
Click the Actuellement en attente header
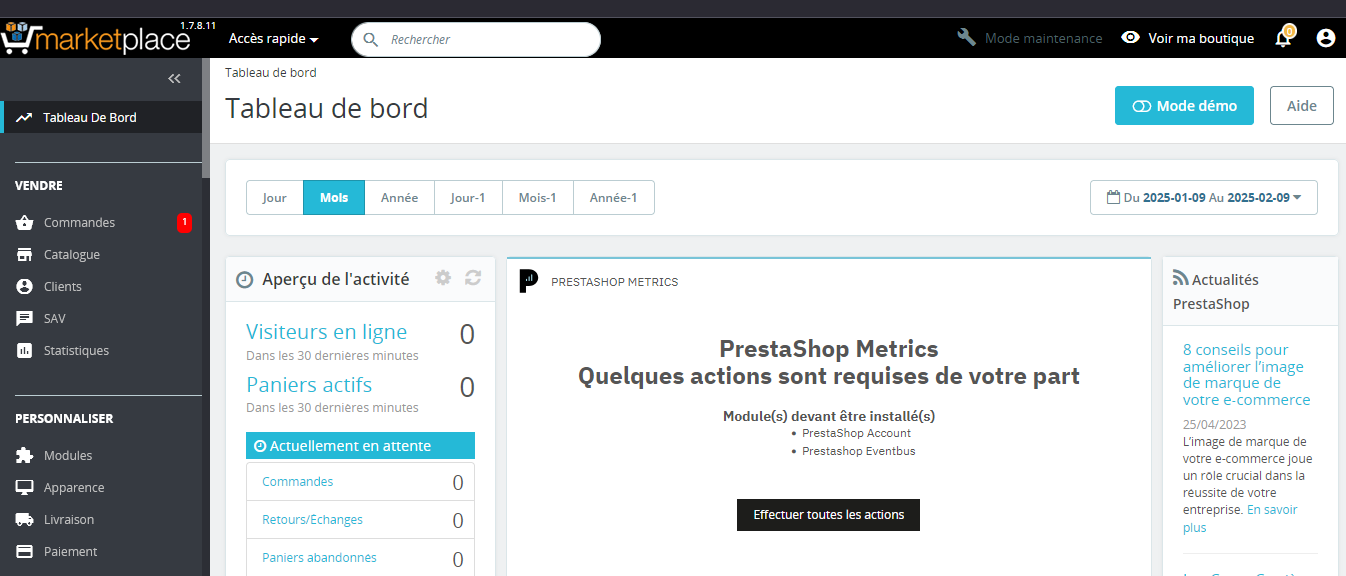[360, 446]
